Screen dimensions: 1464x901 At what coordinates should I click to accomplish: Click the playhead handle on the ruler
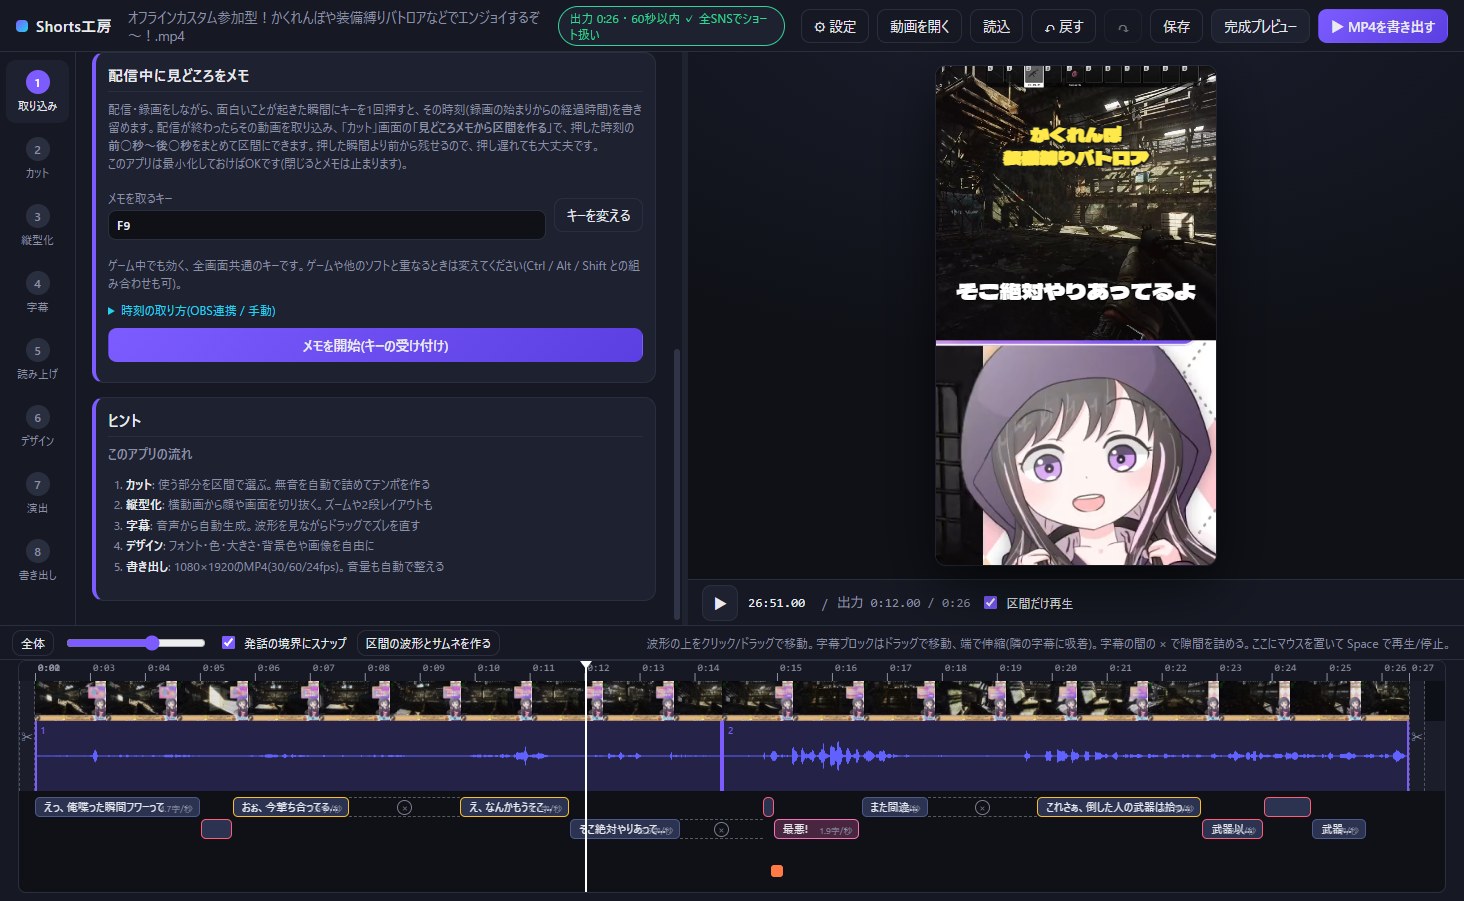[x=586, y=665]
